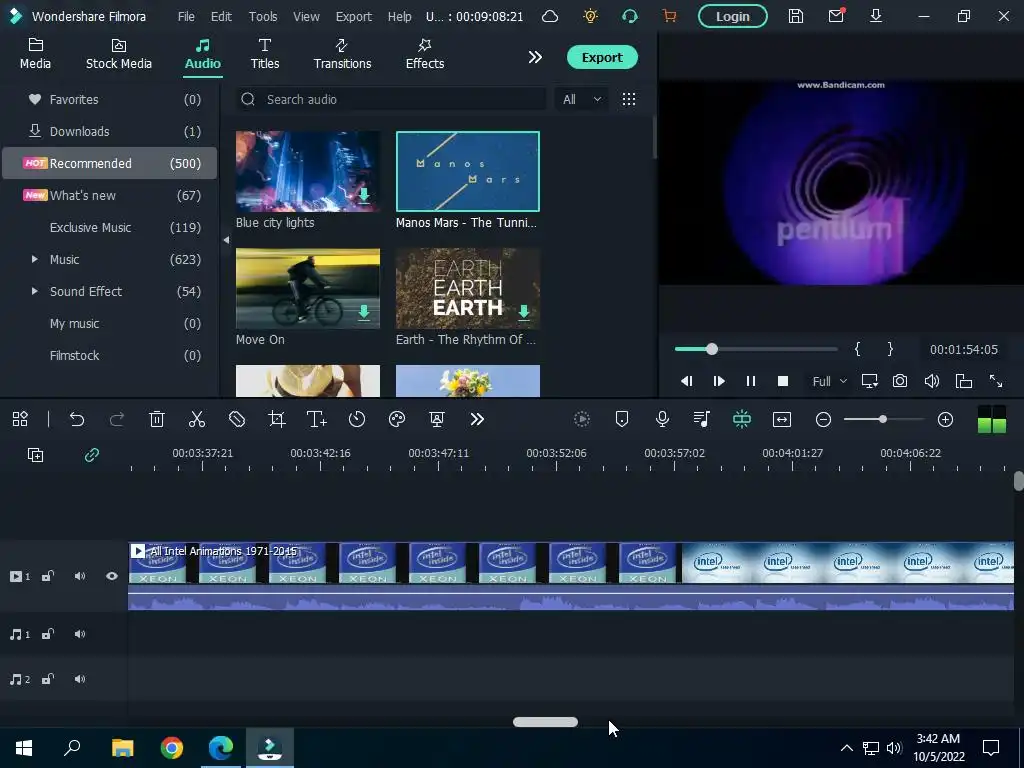Add a marker with the shield icon
The image size is (1024, 768).
622,419
